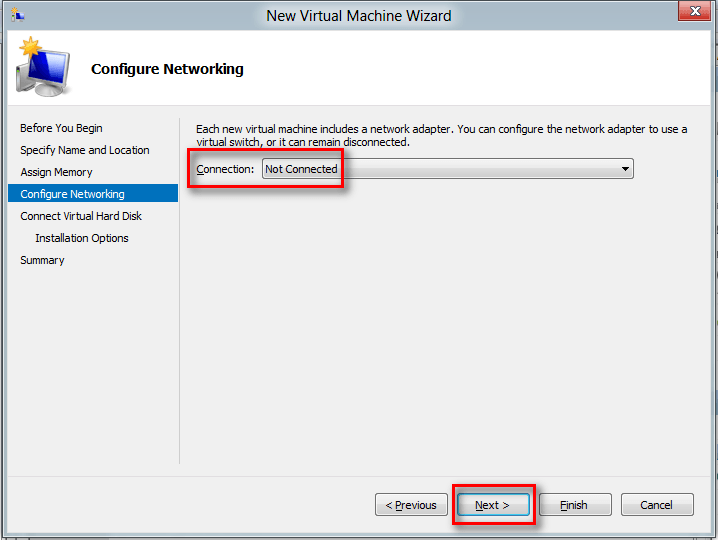718x540 pixels.
Task: Click the 'New Virtual Machine Wizard' title text
Action: (358, 15)
